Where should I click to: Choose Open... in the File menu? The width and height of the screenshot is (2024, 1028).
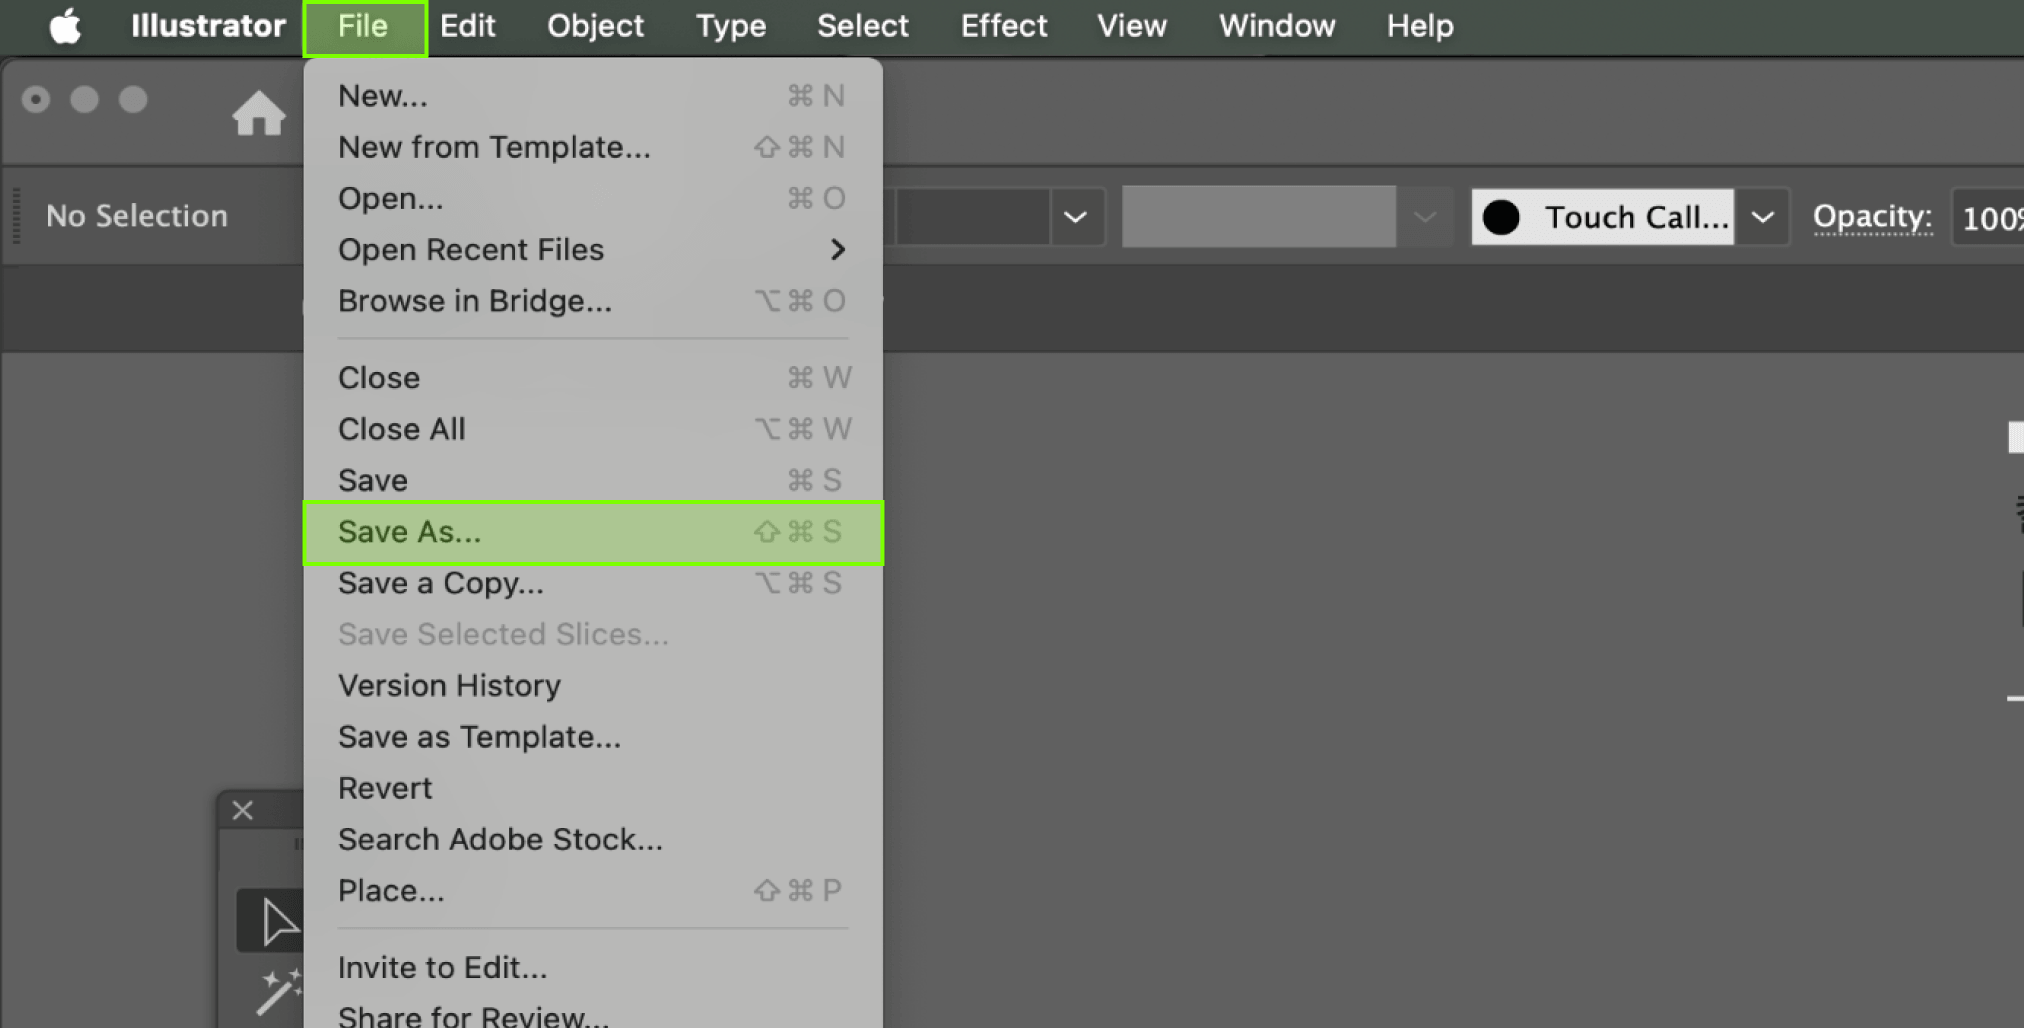tap(593, 198)
